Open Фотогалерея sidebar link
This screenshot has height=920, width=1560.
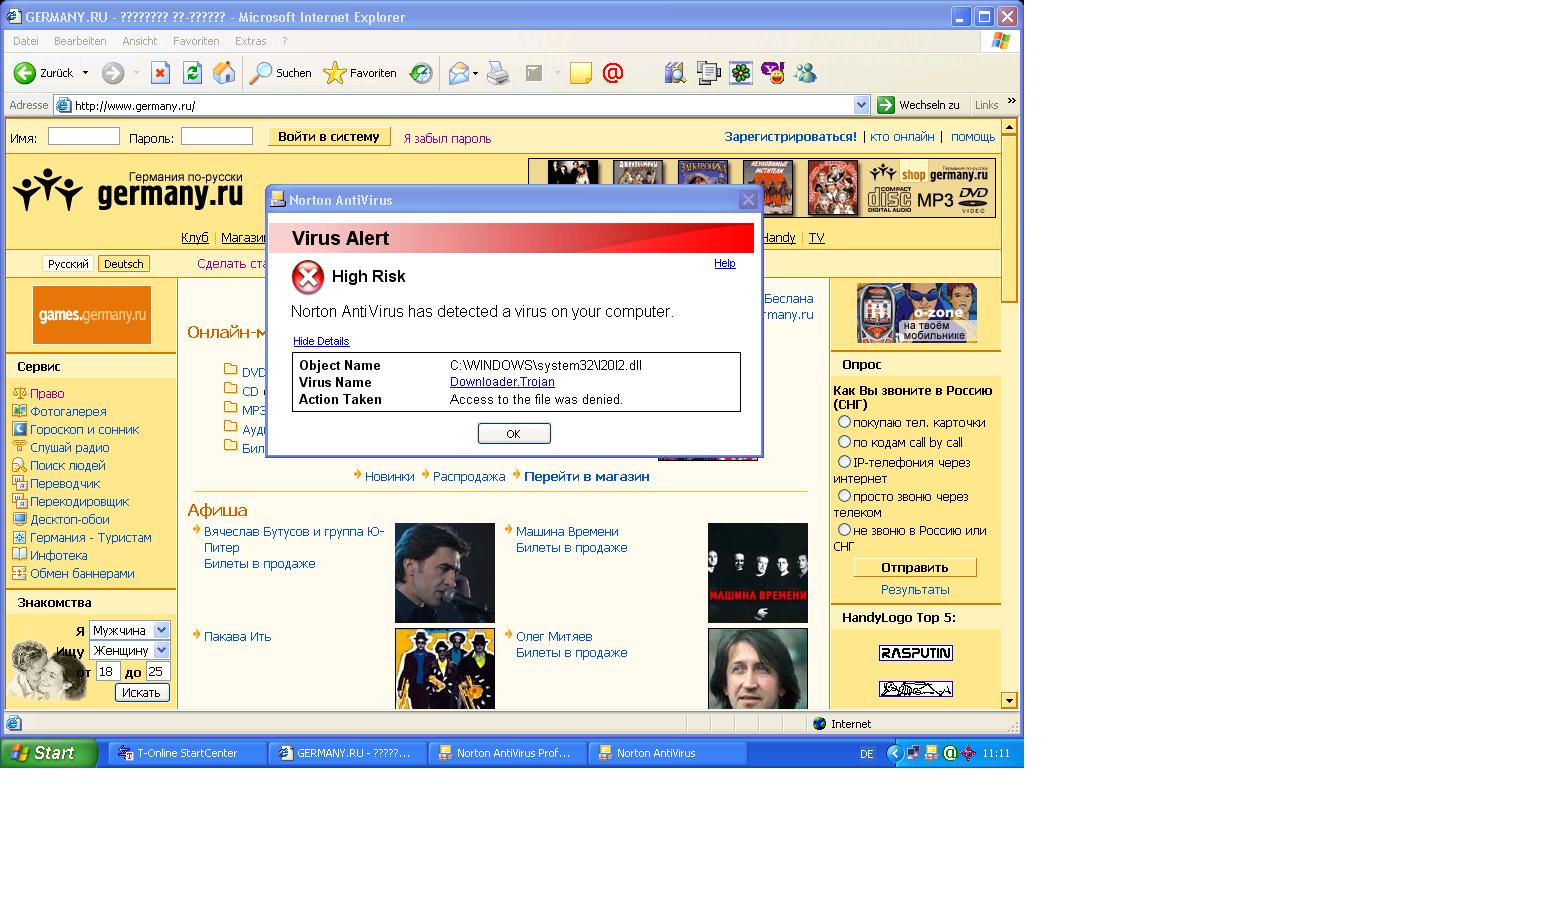pyautogui.click(x=68, y=411)
